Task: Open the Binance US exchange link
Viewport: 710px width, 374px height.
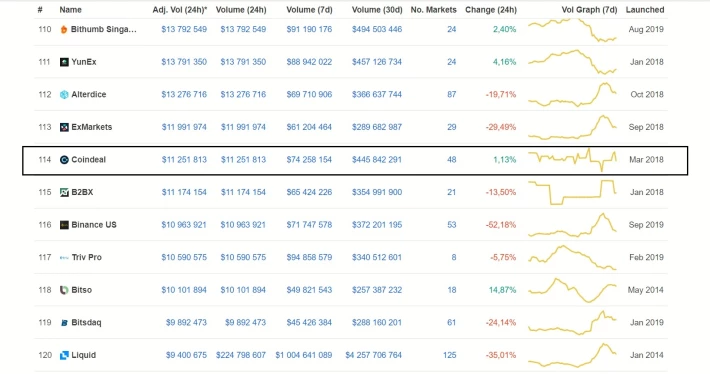Action: 94,225
